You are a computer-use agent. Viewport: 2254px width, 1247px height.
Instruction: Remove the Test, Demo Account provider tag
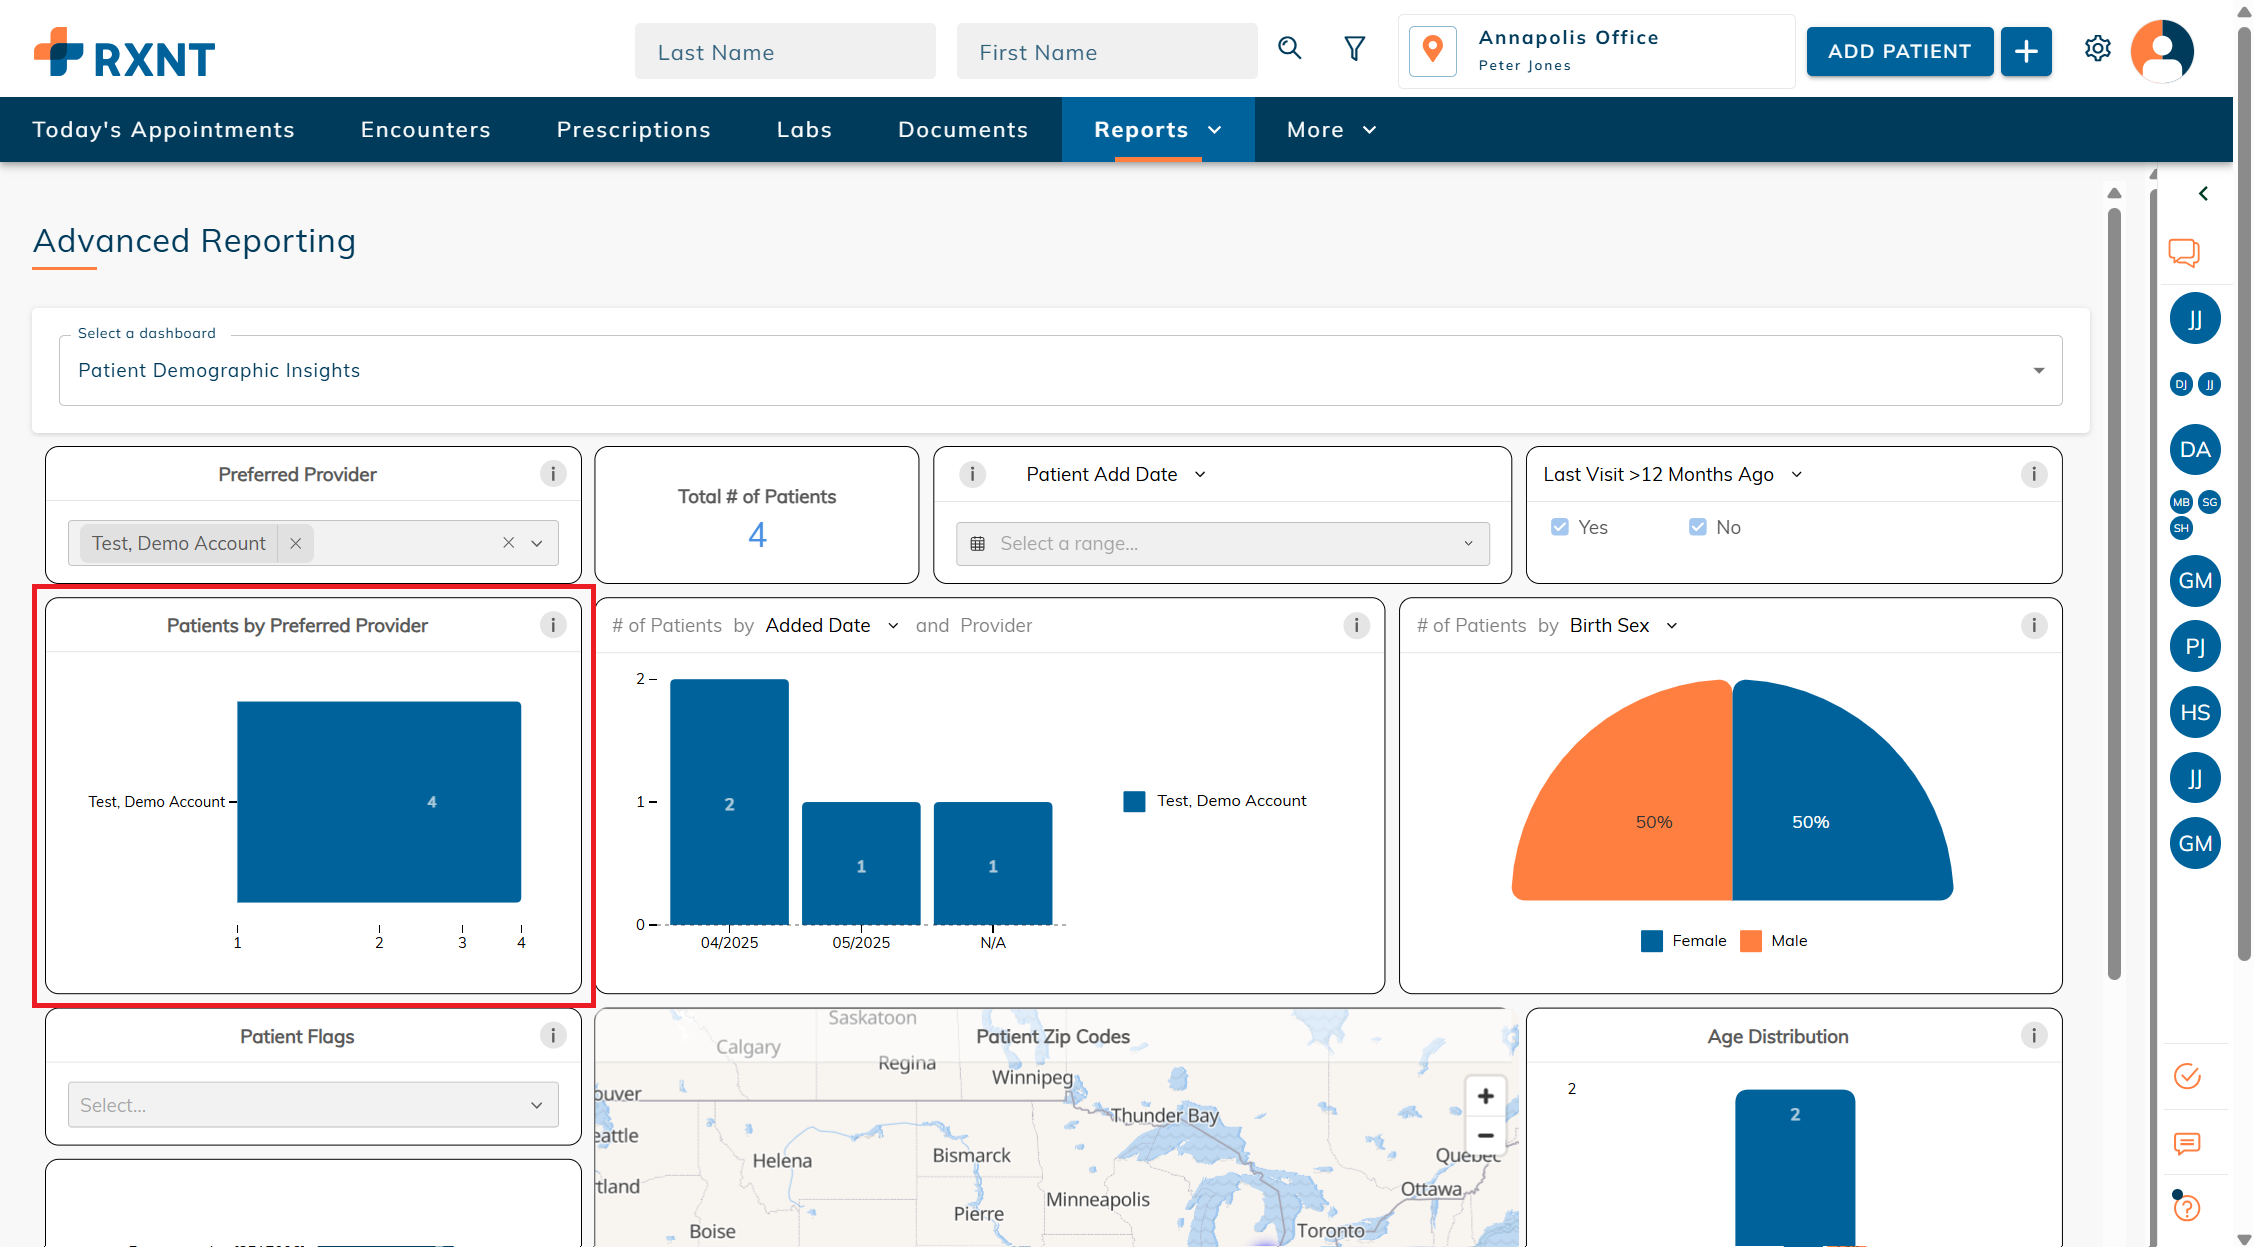point(295,543)
